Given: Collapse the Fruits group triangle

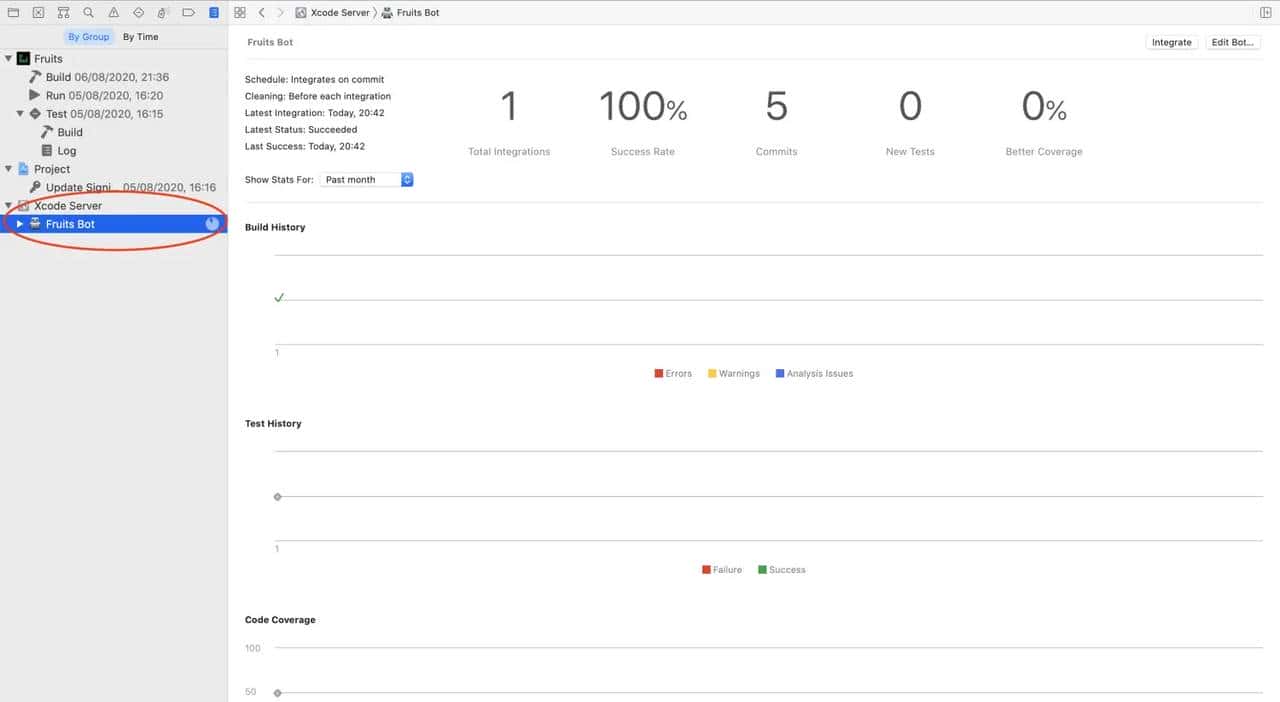Looking at the screenshot, I should (x=9, y=59).
